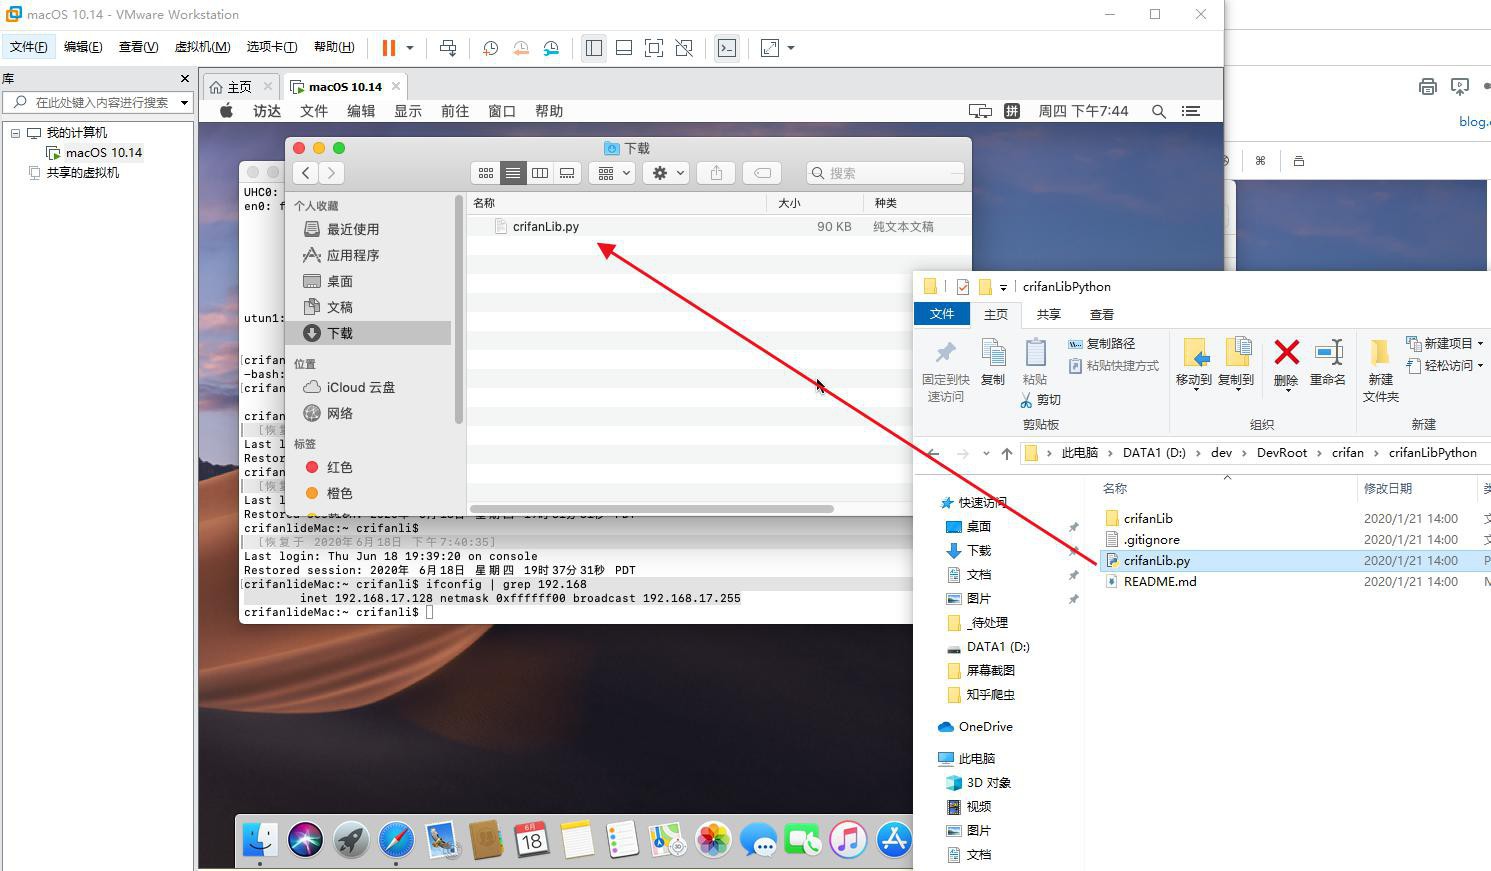This screenshot has width=1491, height=871.
Task: Switch to 查看 ribbon tab in Explorer
Action: pos(1101,314)
